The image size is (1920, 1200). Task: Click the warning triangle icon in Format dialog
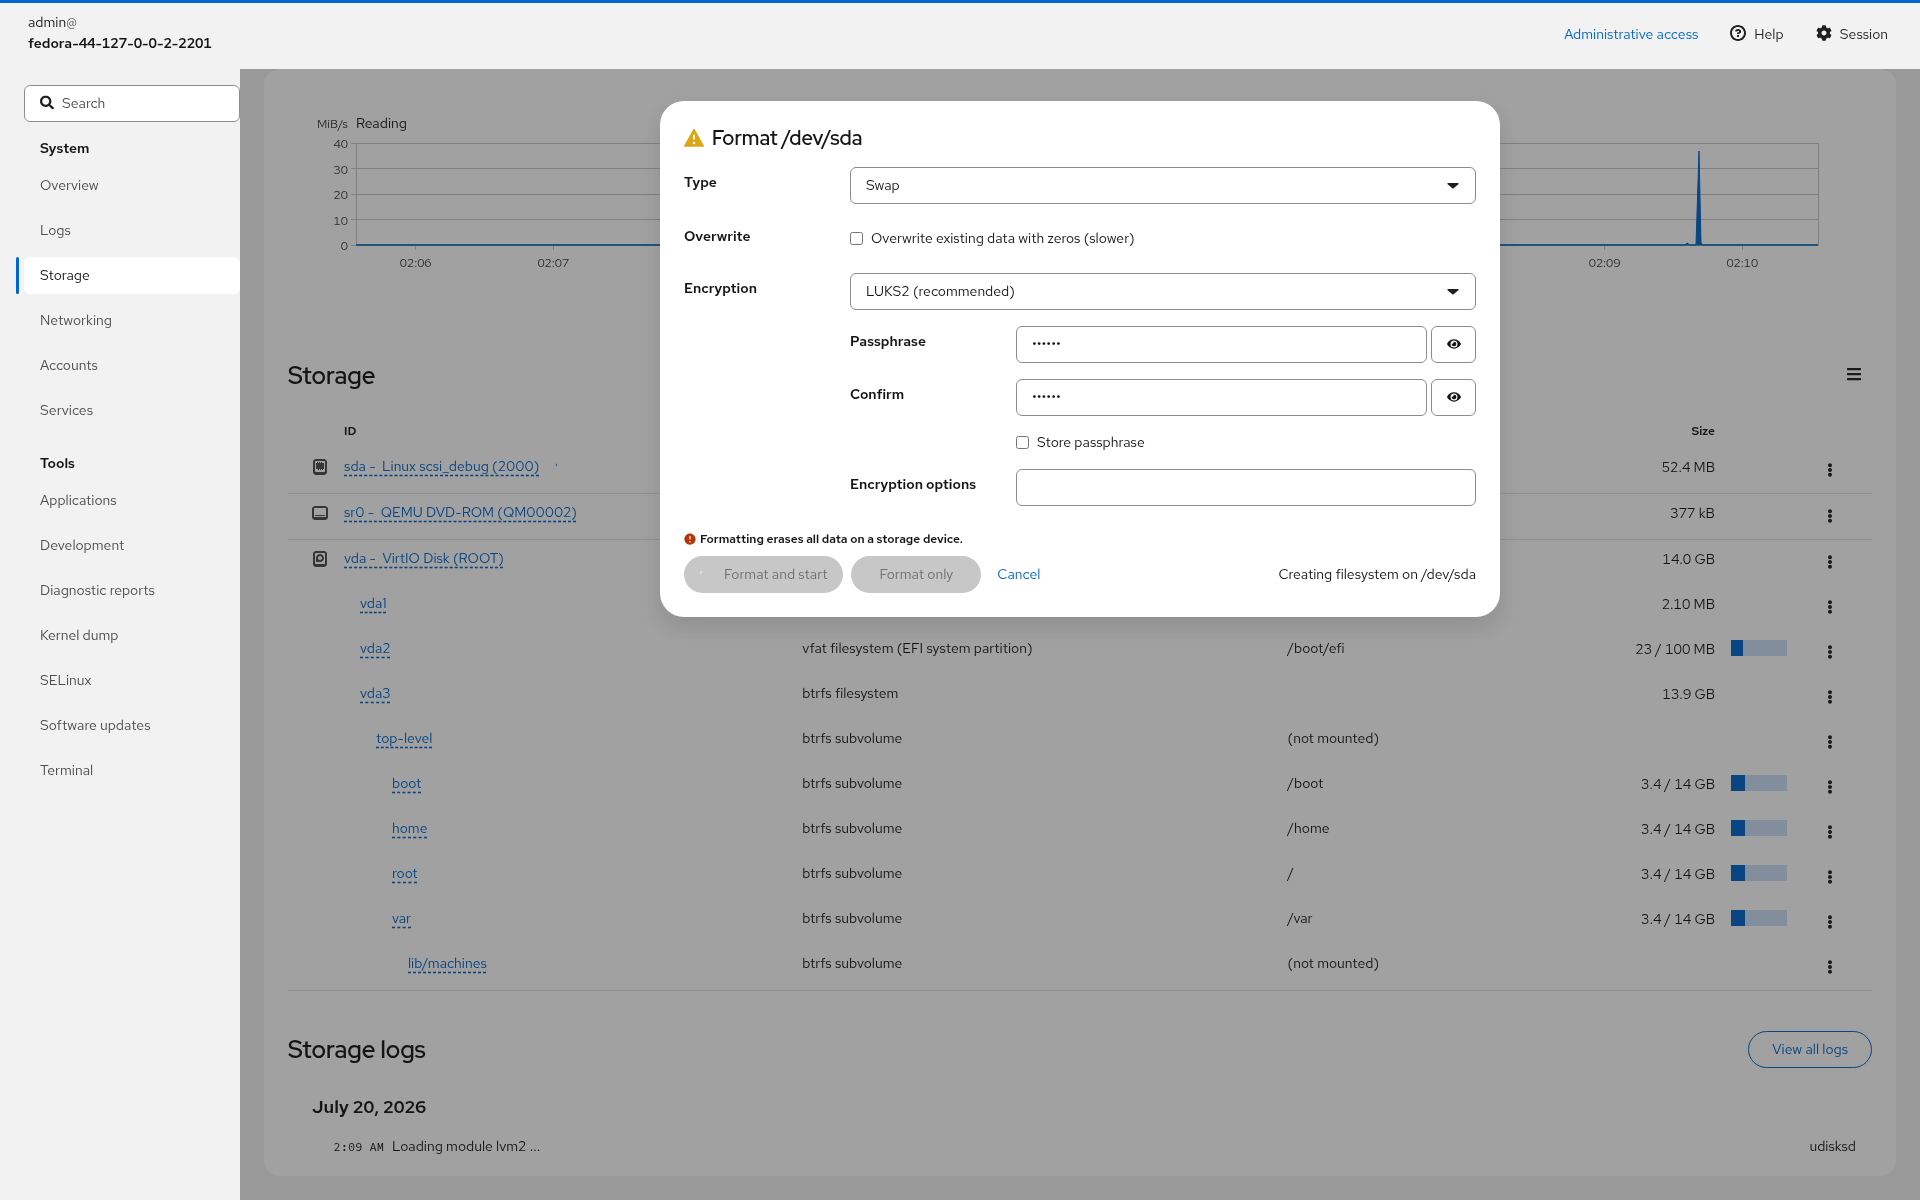693,138
